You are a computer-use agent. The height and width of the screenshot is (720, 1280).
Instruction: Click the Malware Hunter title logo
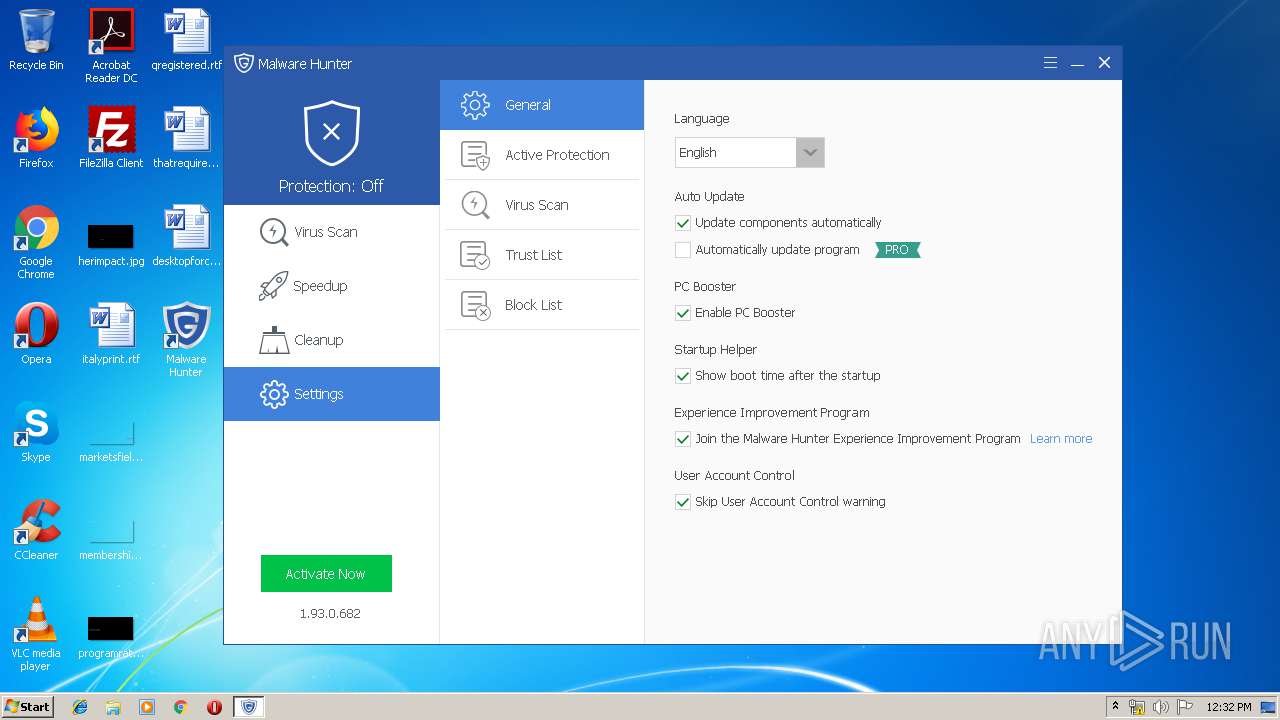(244, 63)
